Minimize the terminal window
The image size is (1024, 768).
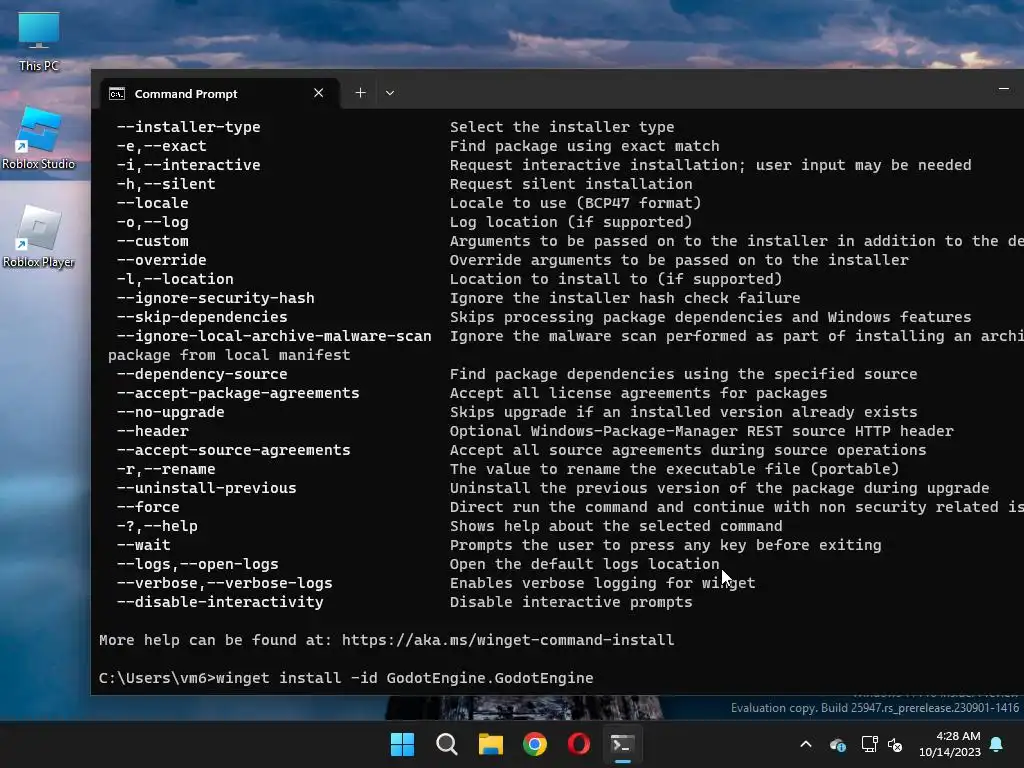point(1004,89)
